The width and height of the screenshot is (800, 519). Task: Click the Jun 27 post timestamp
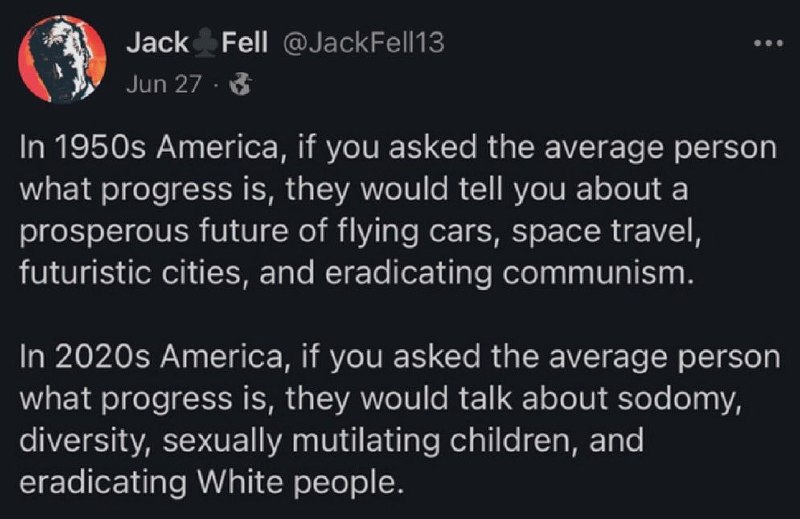[x=163, y=84]
